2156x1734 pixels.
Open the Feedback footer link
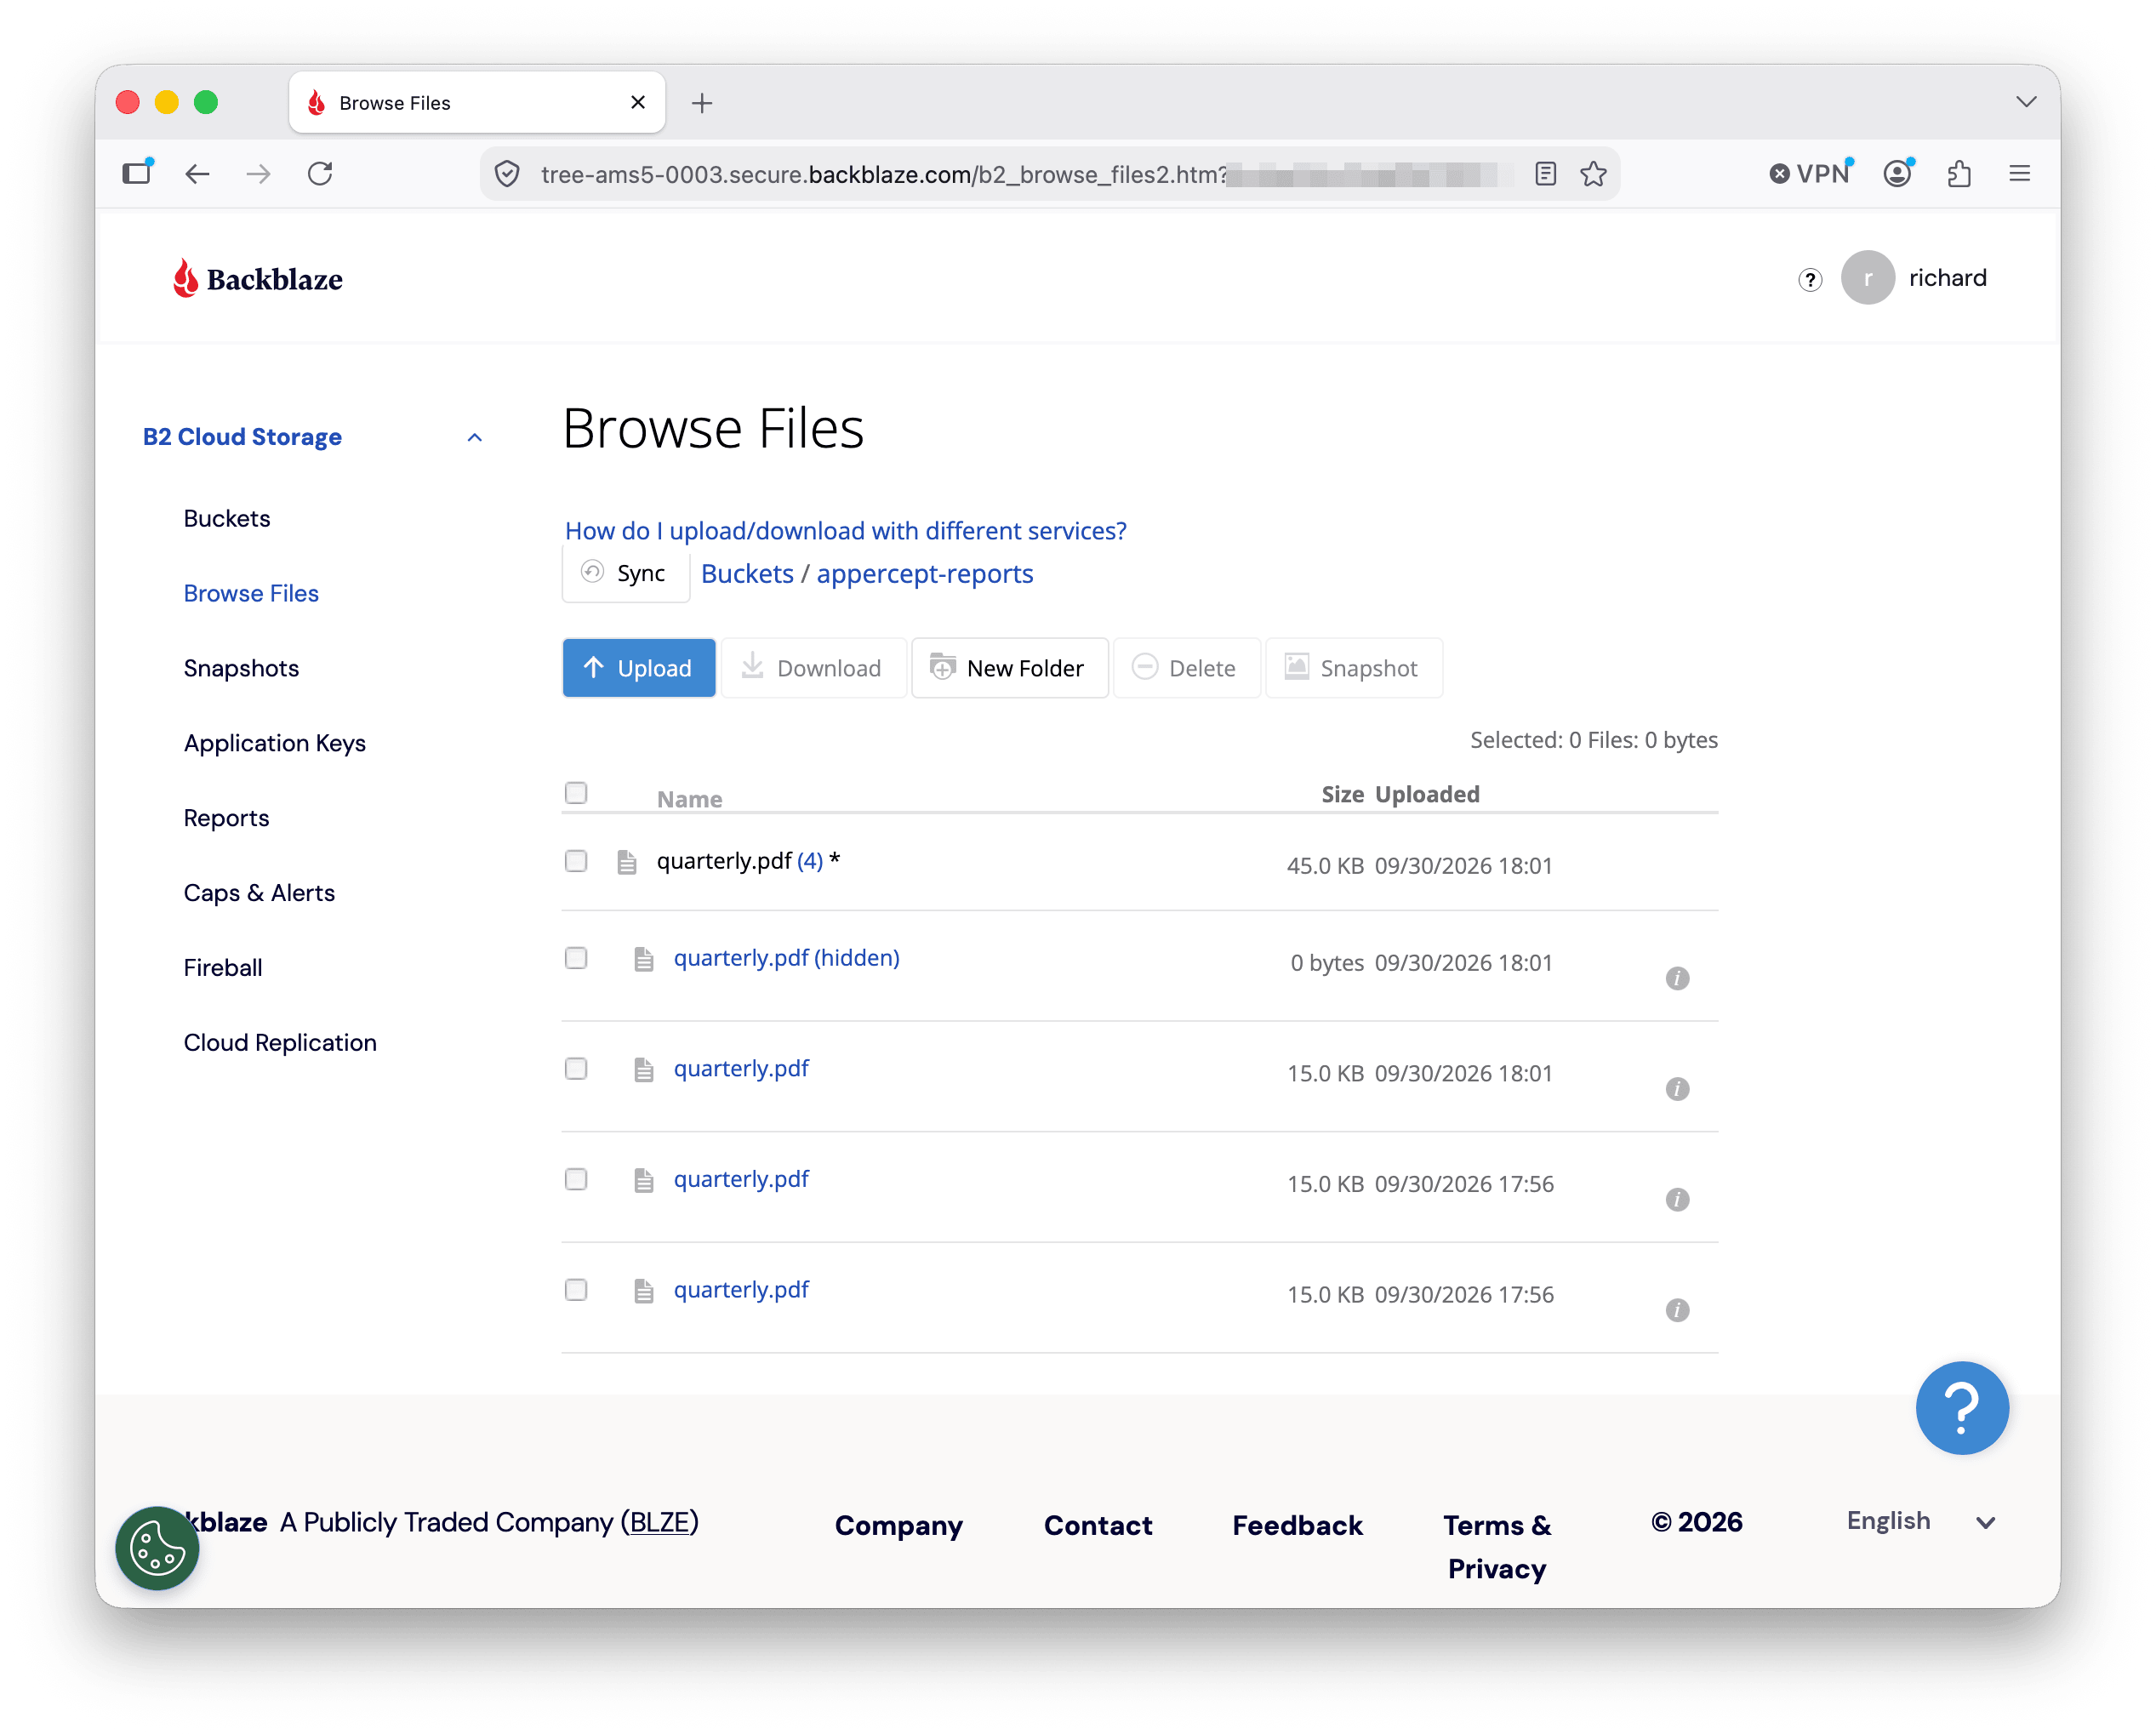pyautogui.click(x=1297, y=1525)
